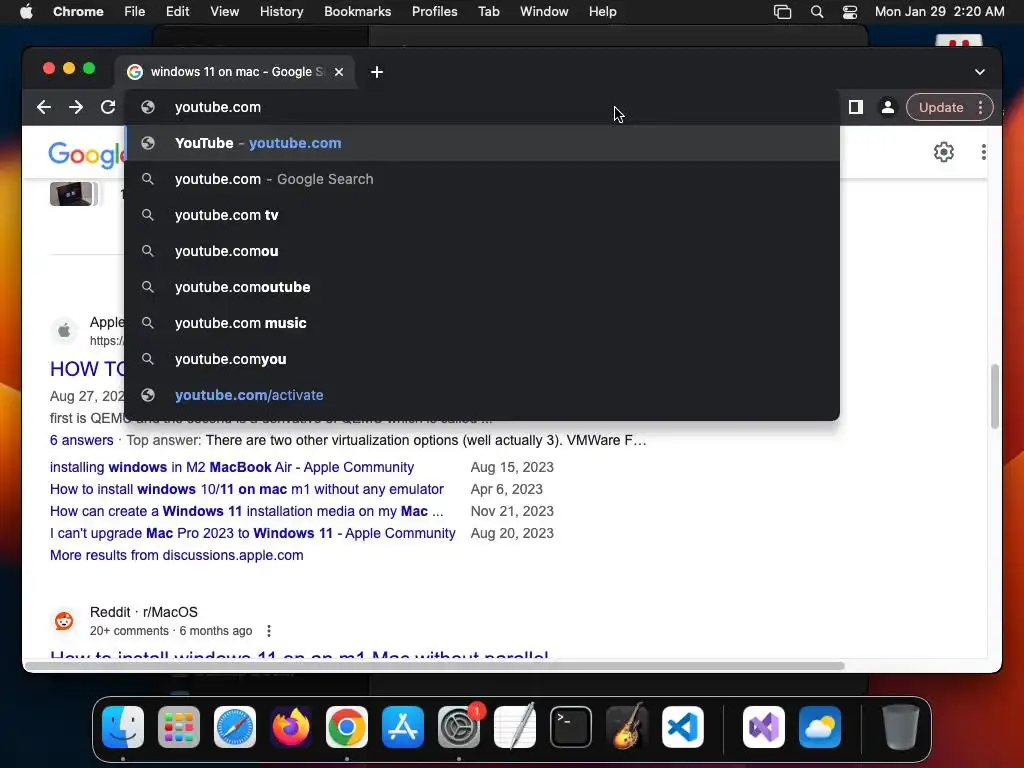Open Control Center in menu bar
Image resolution: width=1024 pixels, height=768 pixels.
click(x=850, y=12)
